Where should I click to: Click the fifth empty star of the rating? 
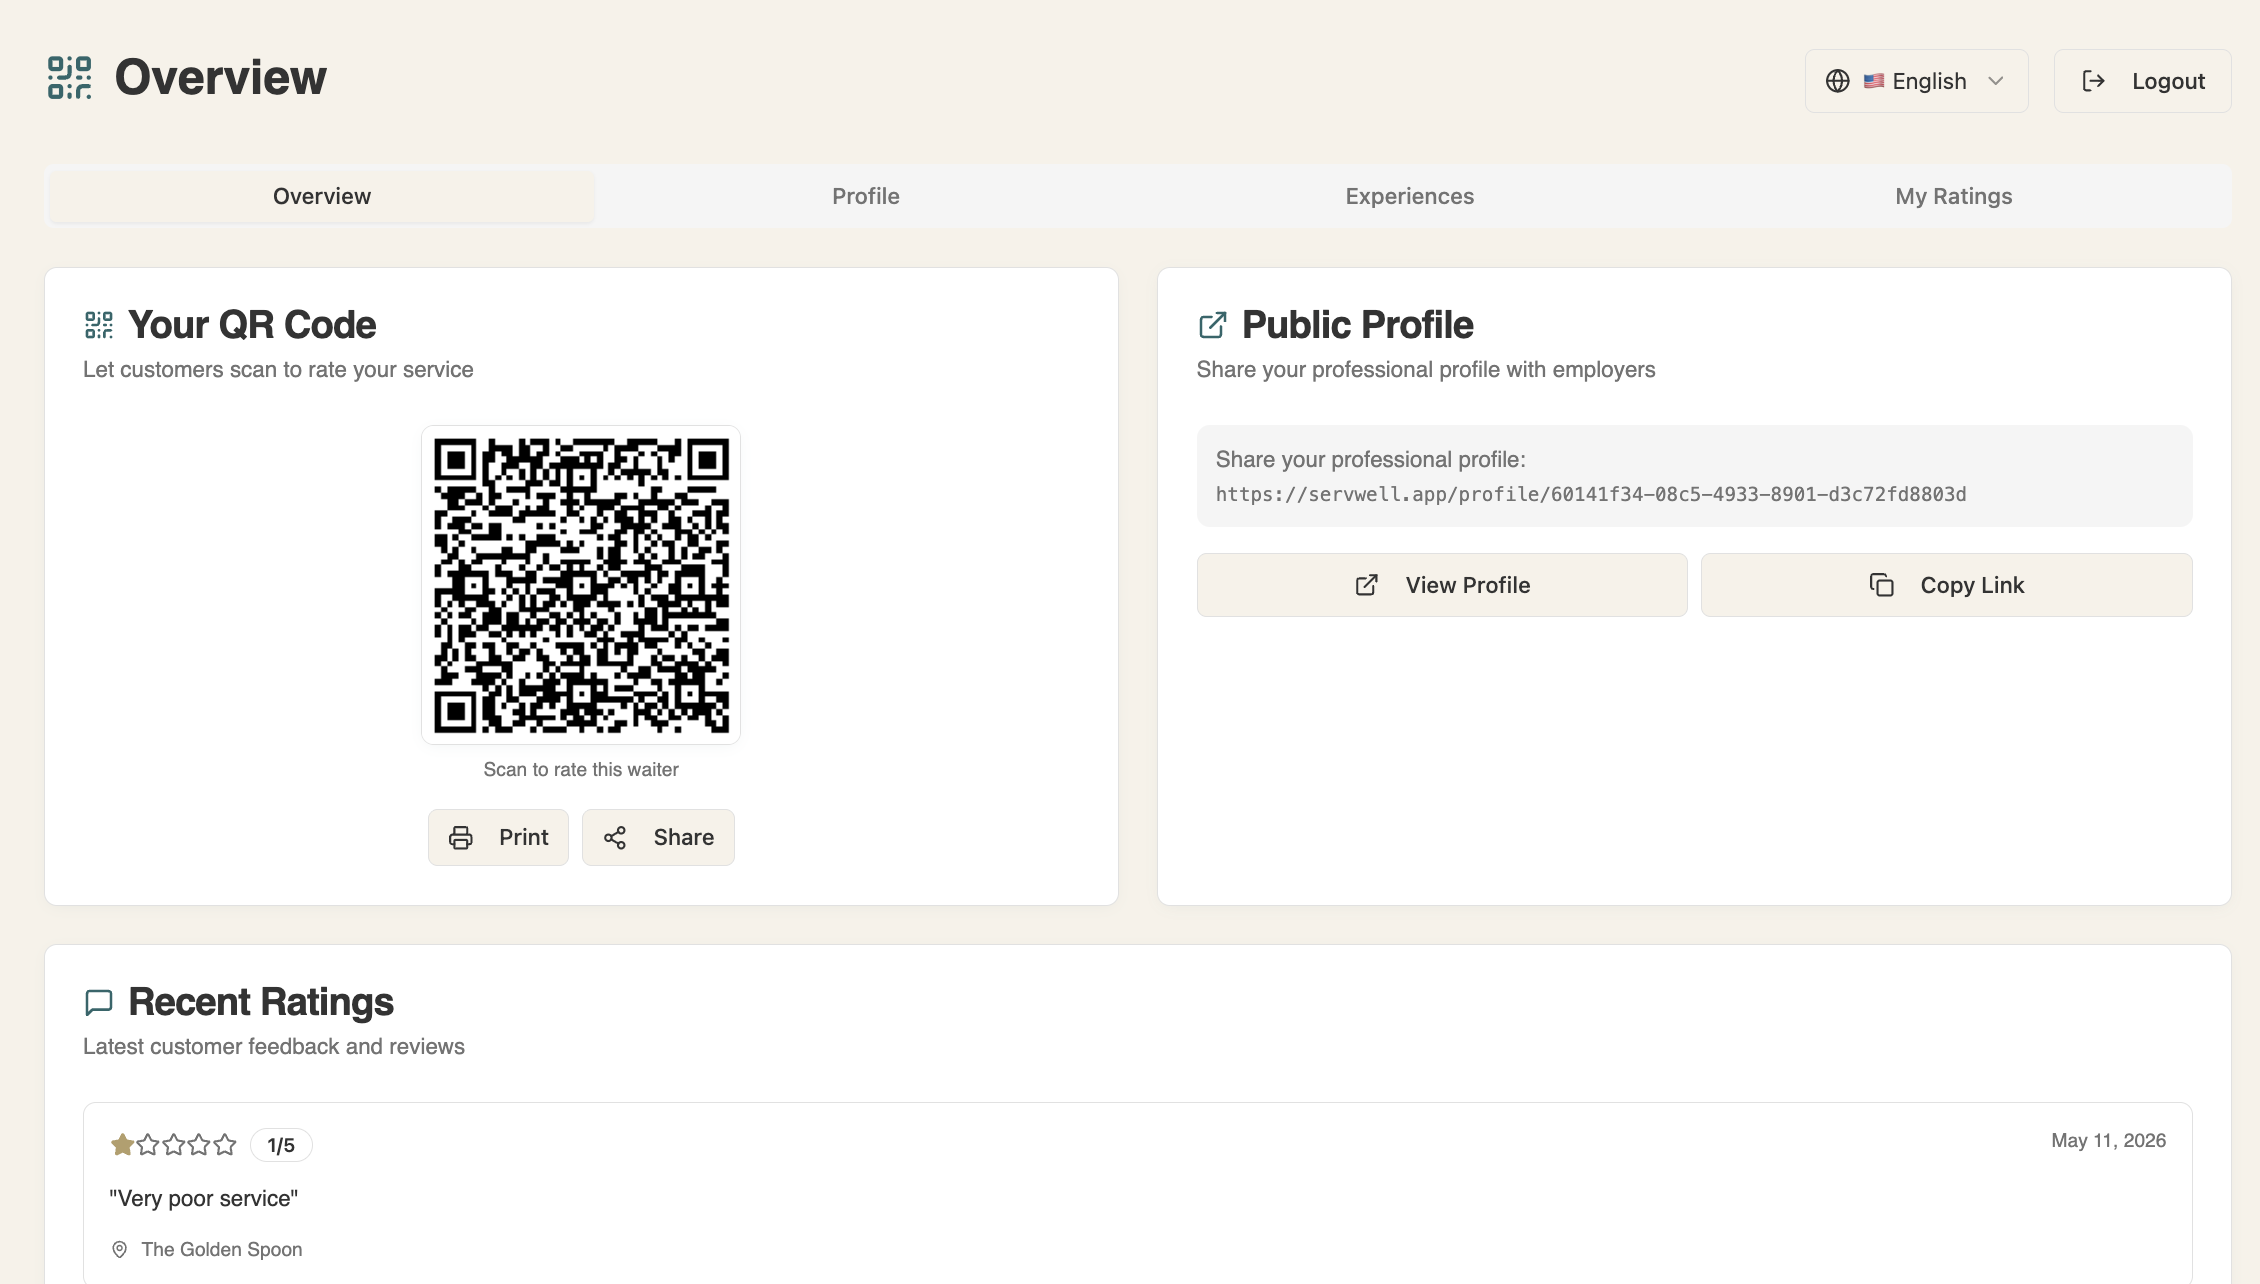(225, 1145)
